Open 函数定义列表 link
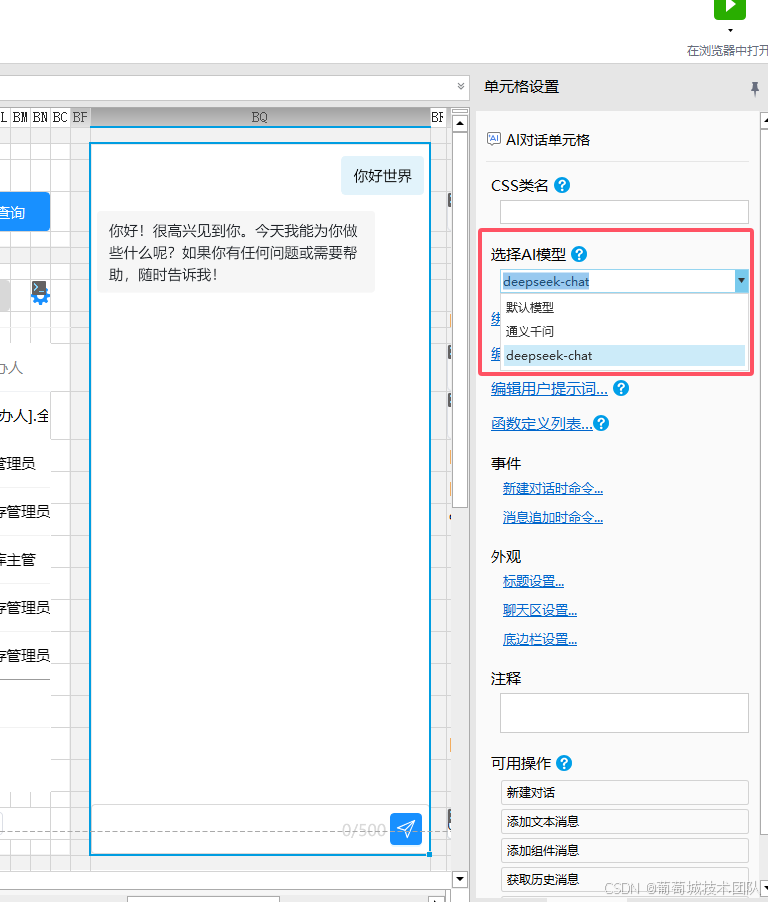The height and width of the screenshot is (902, 768). click(x=541, y=424)
